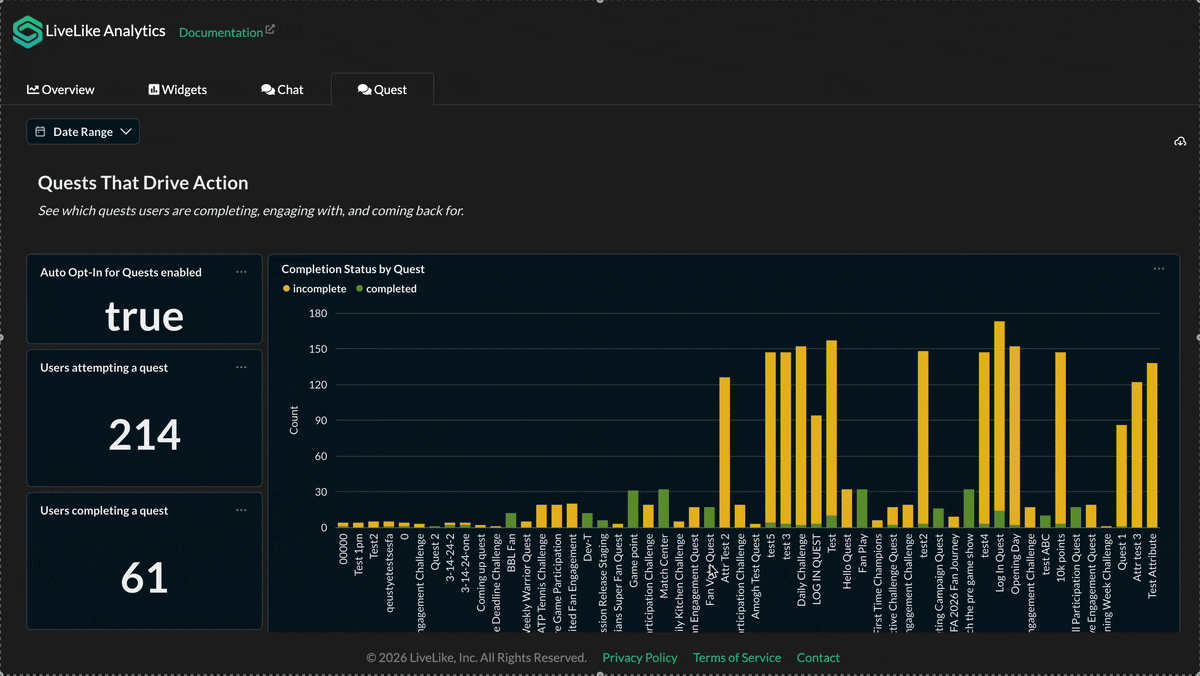Viewport: 1200px width, 676px height.
Task: Open the Date Range dropdown
Action: click(x=83, y=132)
